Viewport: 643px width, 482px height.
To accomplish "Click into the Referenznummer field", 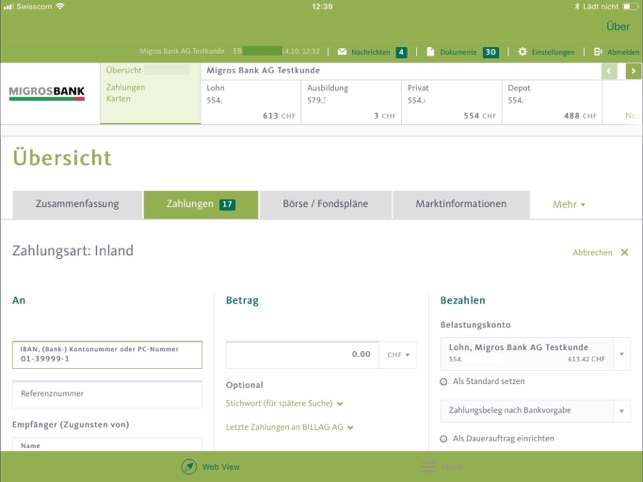I will click(x=107, y=394).
